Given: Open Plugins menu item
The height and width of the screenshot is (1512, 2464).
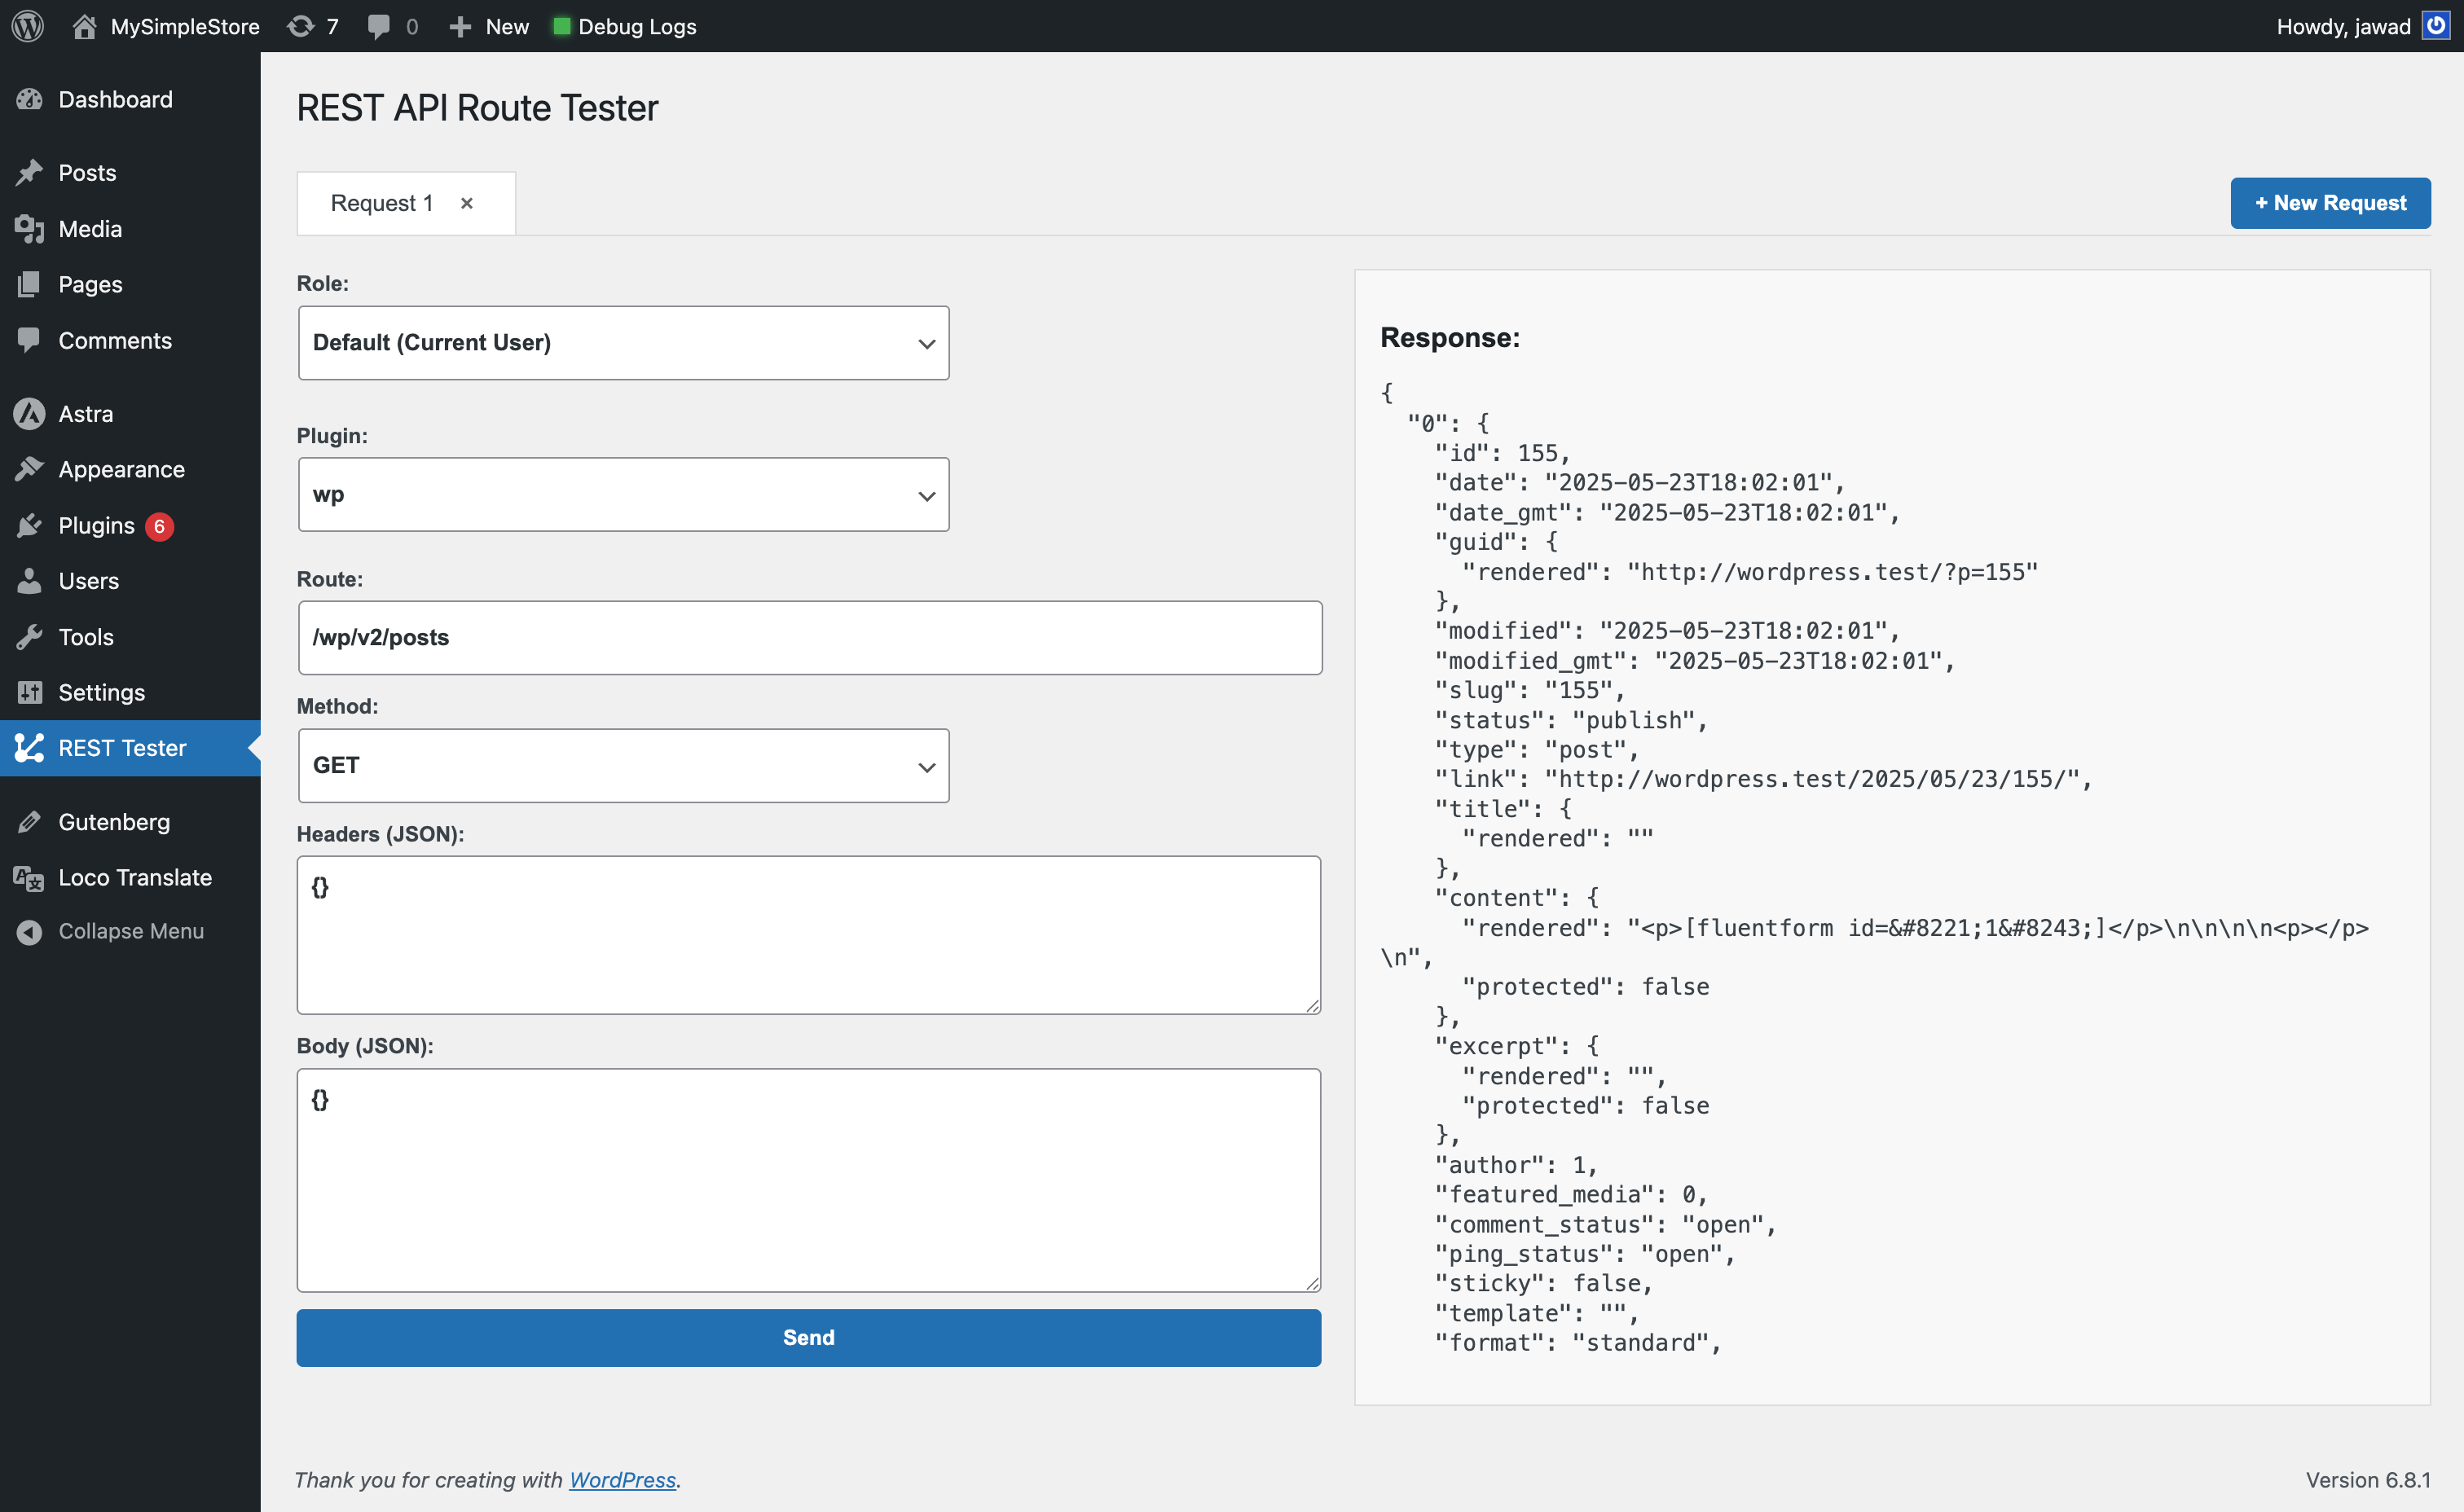Looking at the screenshot, I should (130, 525).
